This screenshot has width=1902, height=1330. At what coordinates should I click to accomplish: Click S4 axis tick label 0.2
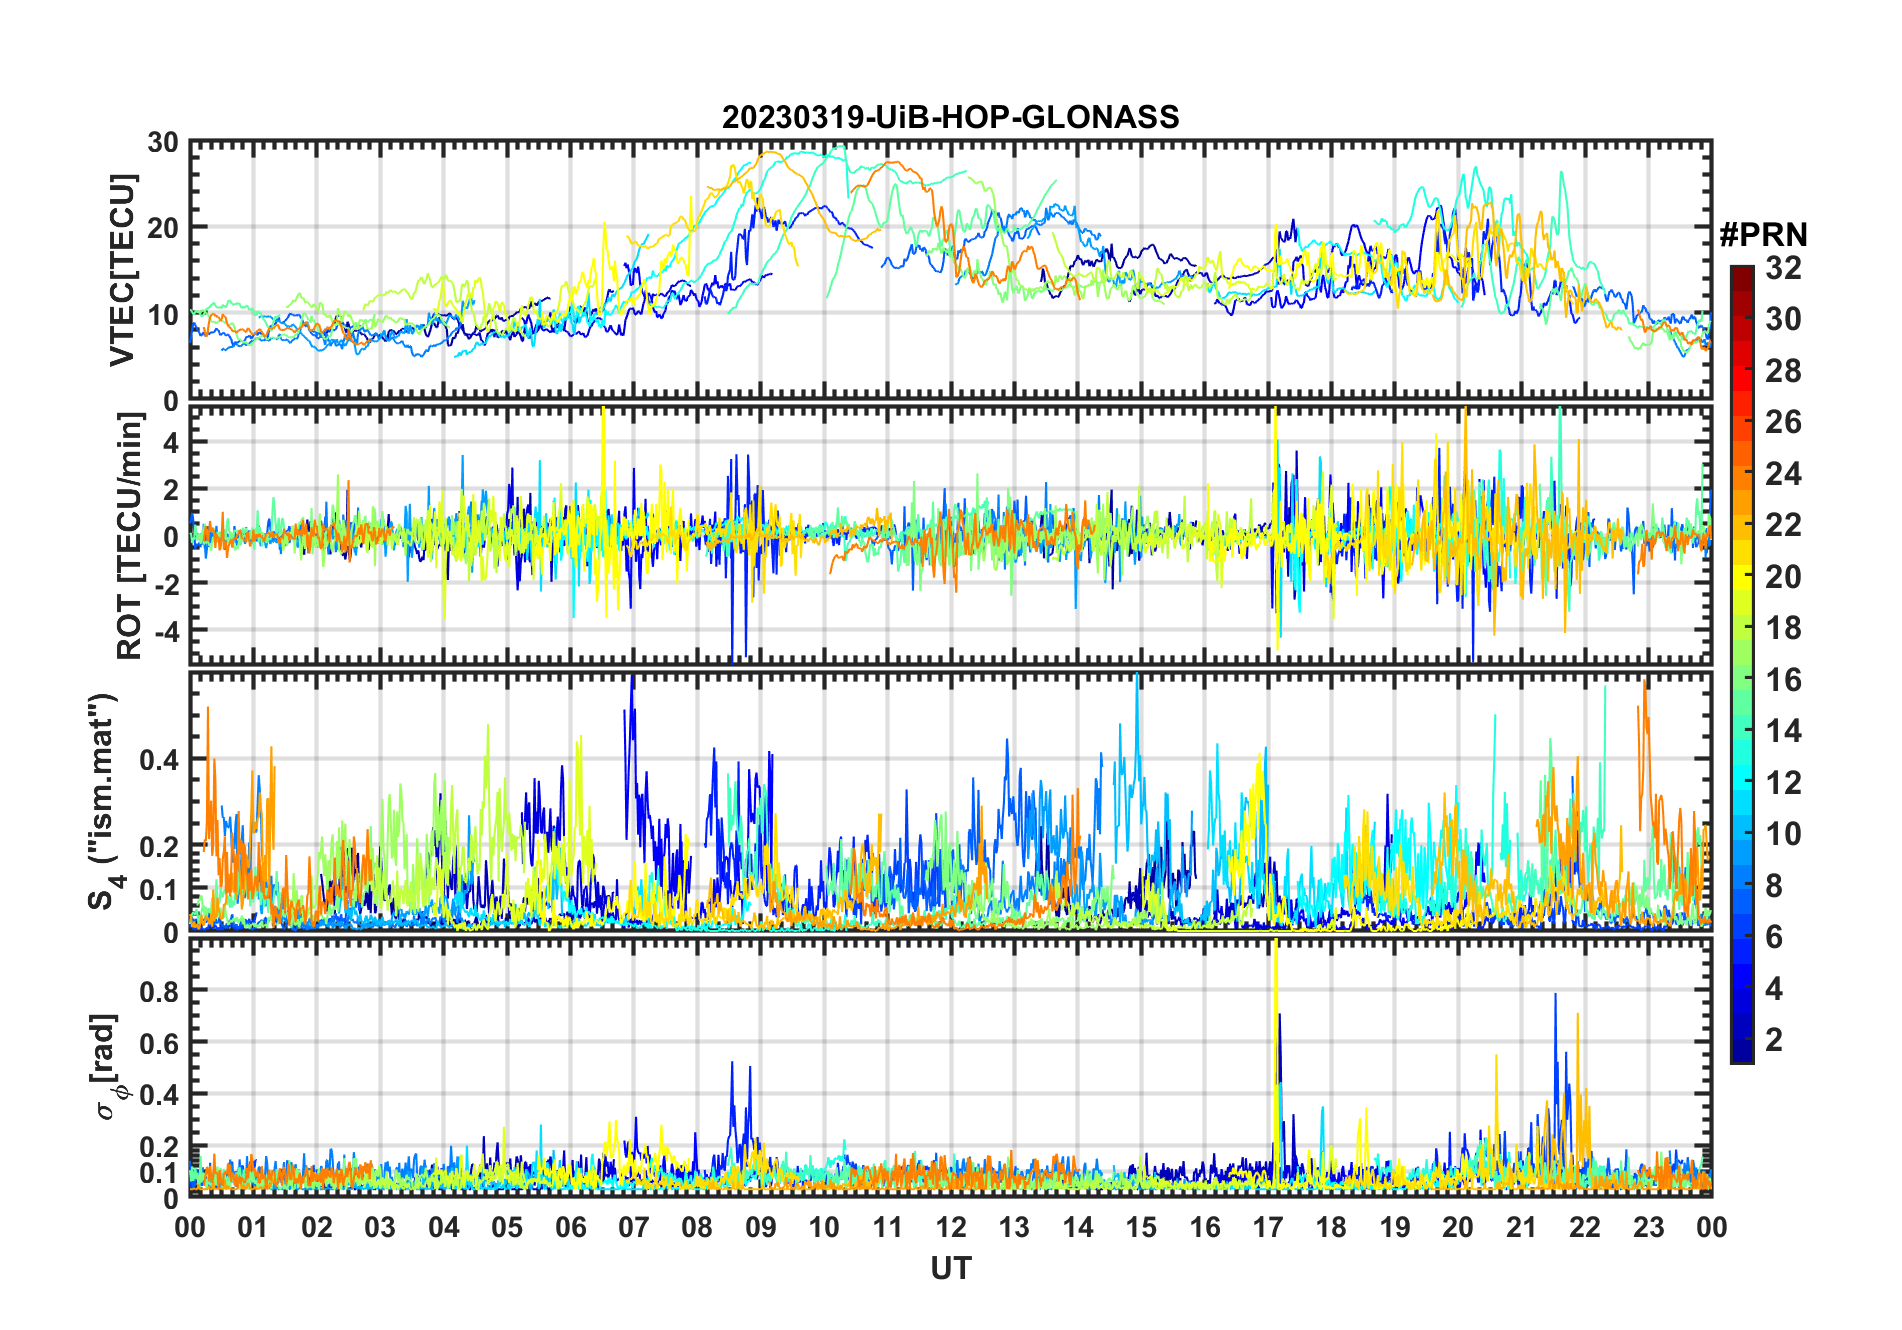[x=160, y=846]
